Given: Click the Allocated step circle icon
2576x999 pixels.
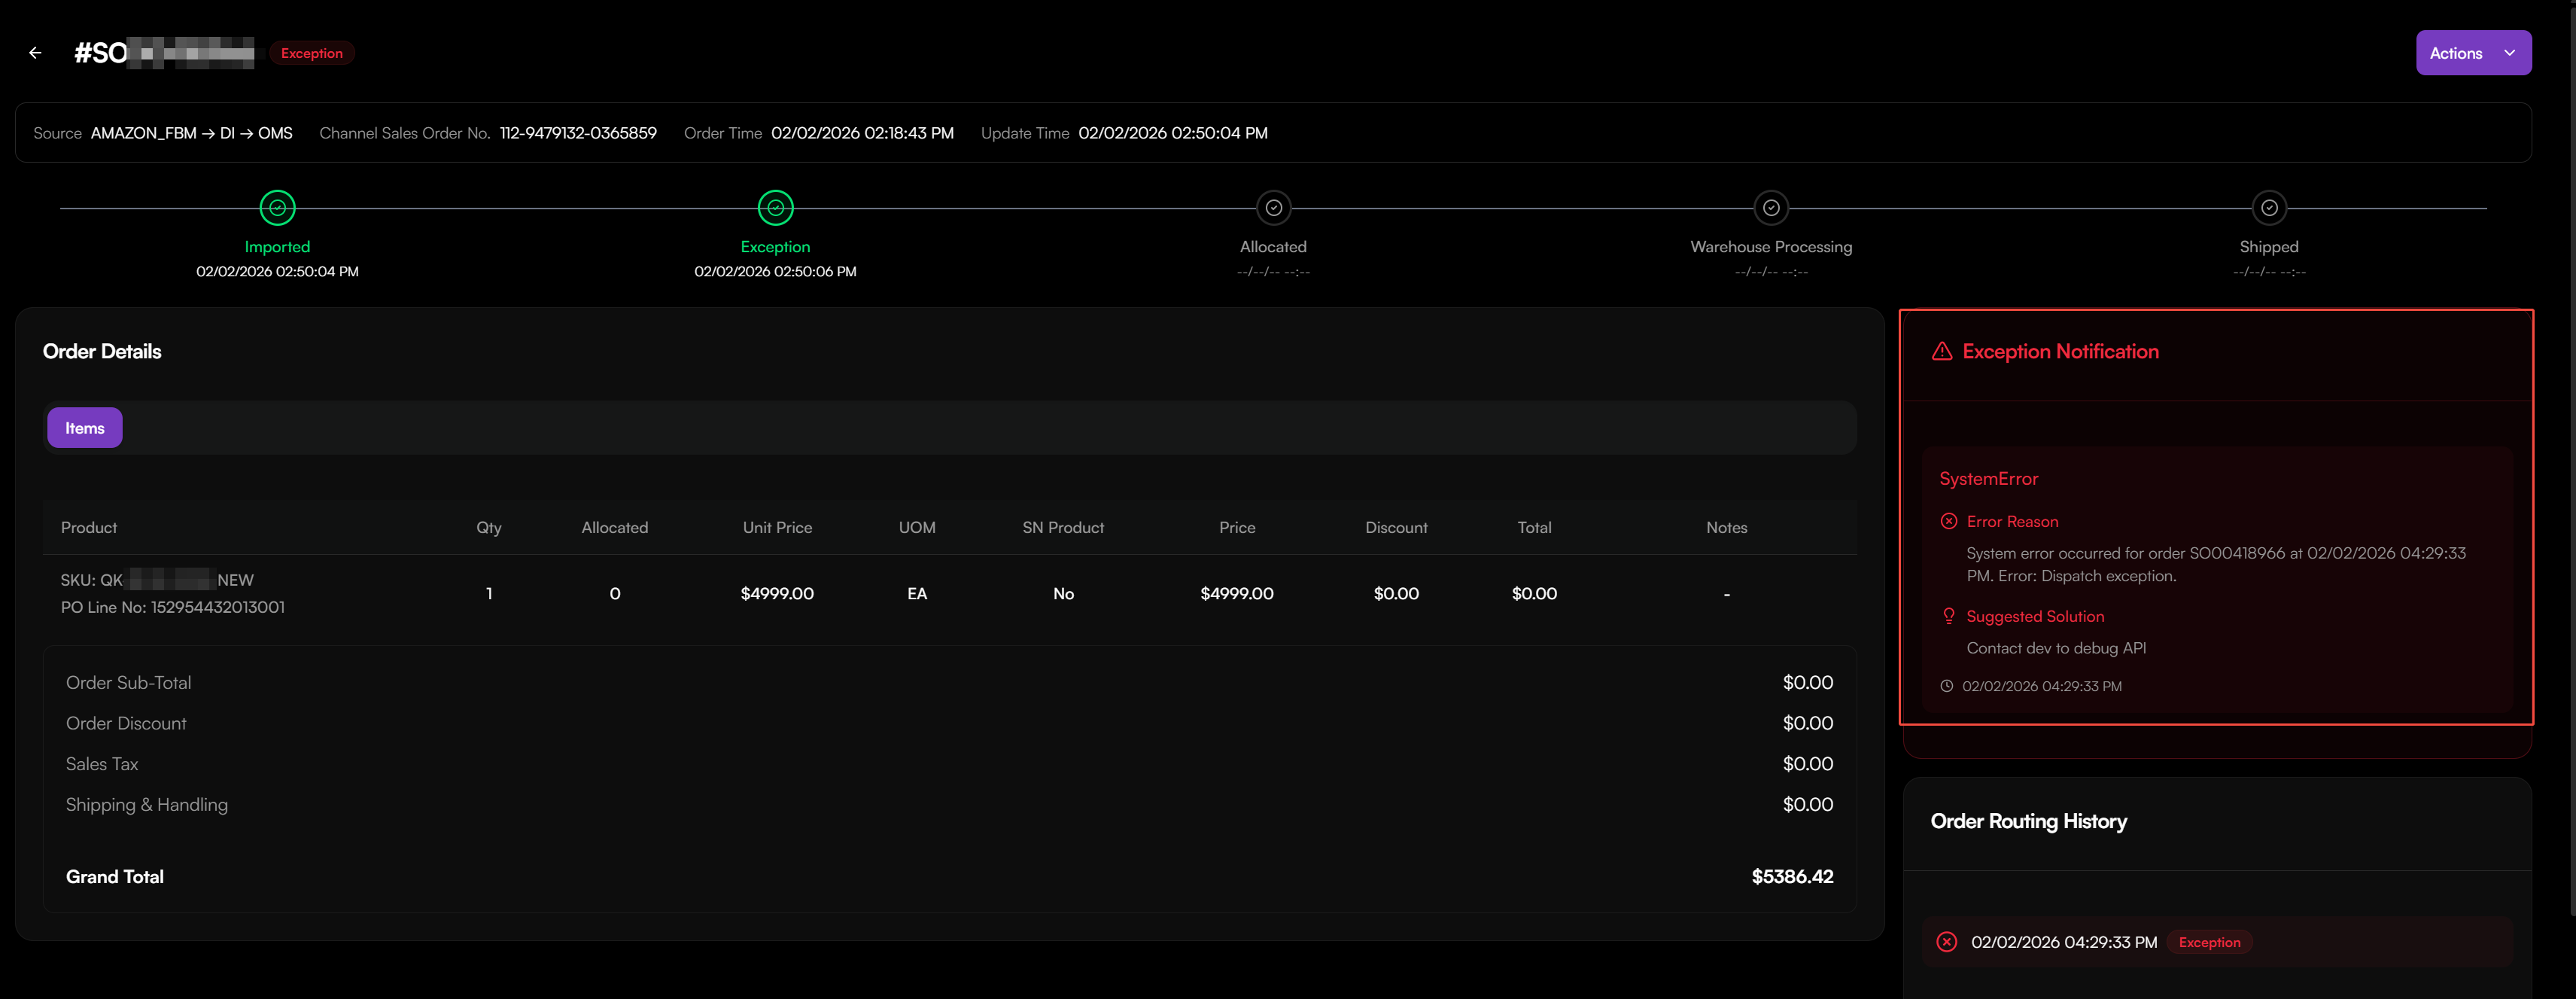Looking at the screenshot, I should pos(1273,208).
